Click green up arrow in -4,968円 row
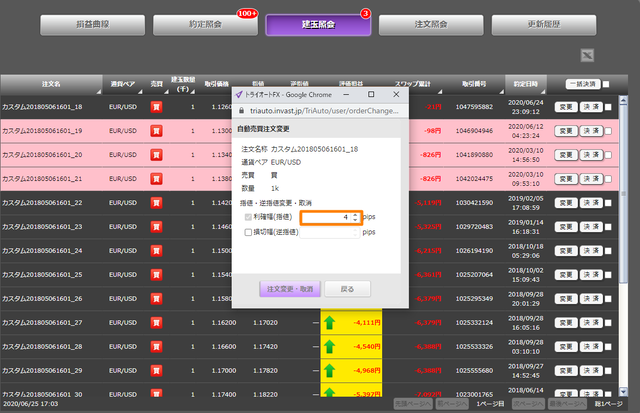This screenshot has height=413, width=640. pyautogui.click(x=329, y=371)
